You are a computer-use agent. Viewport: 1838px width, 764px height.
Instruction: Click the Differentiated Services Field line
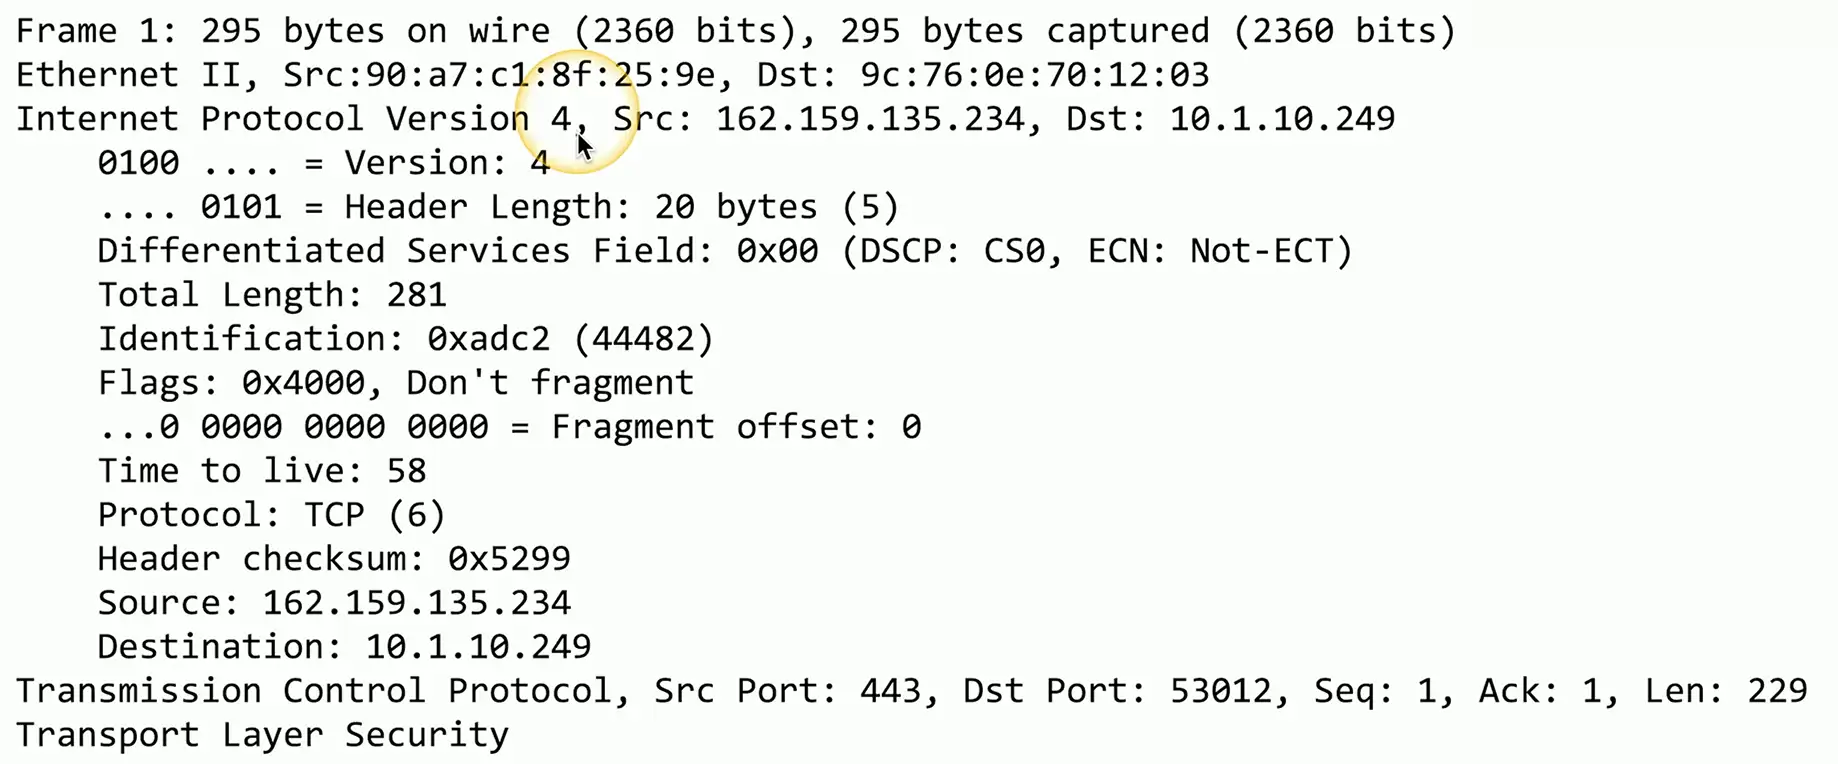(724, 251)
